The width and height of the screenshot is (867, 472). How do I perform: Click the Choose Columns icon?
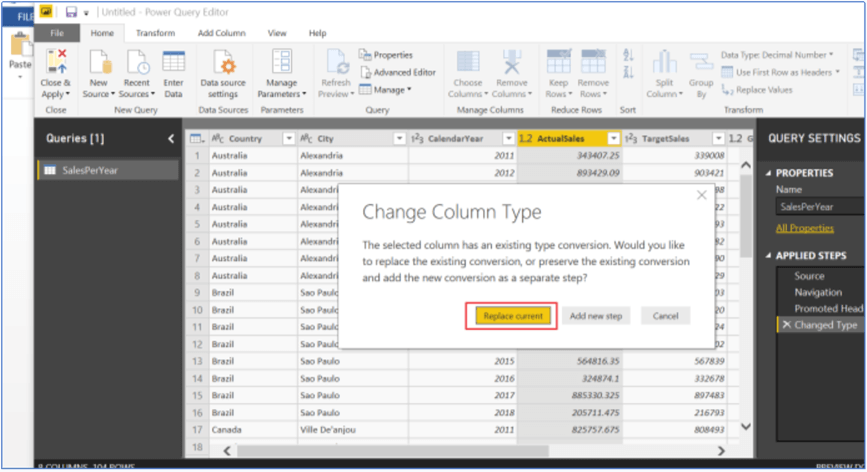click(467, 63)
